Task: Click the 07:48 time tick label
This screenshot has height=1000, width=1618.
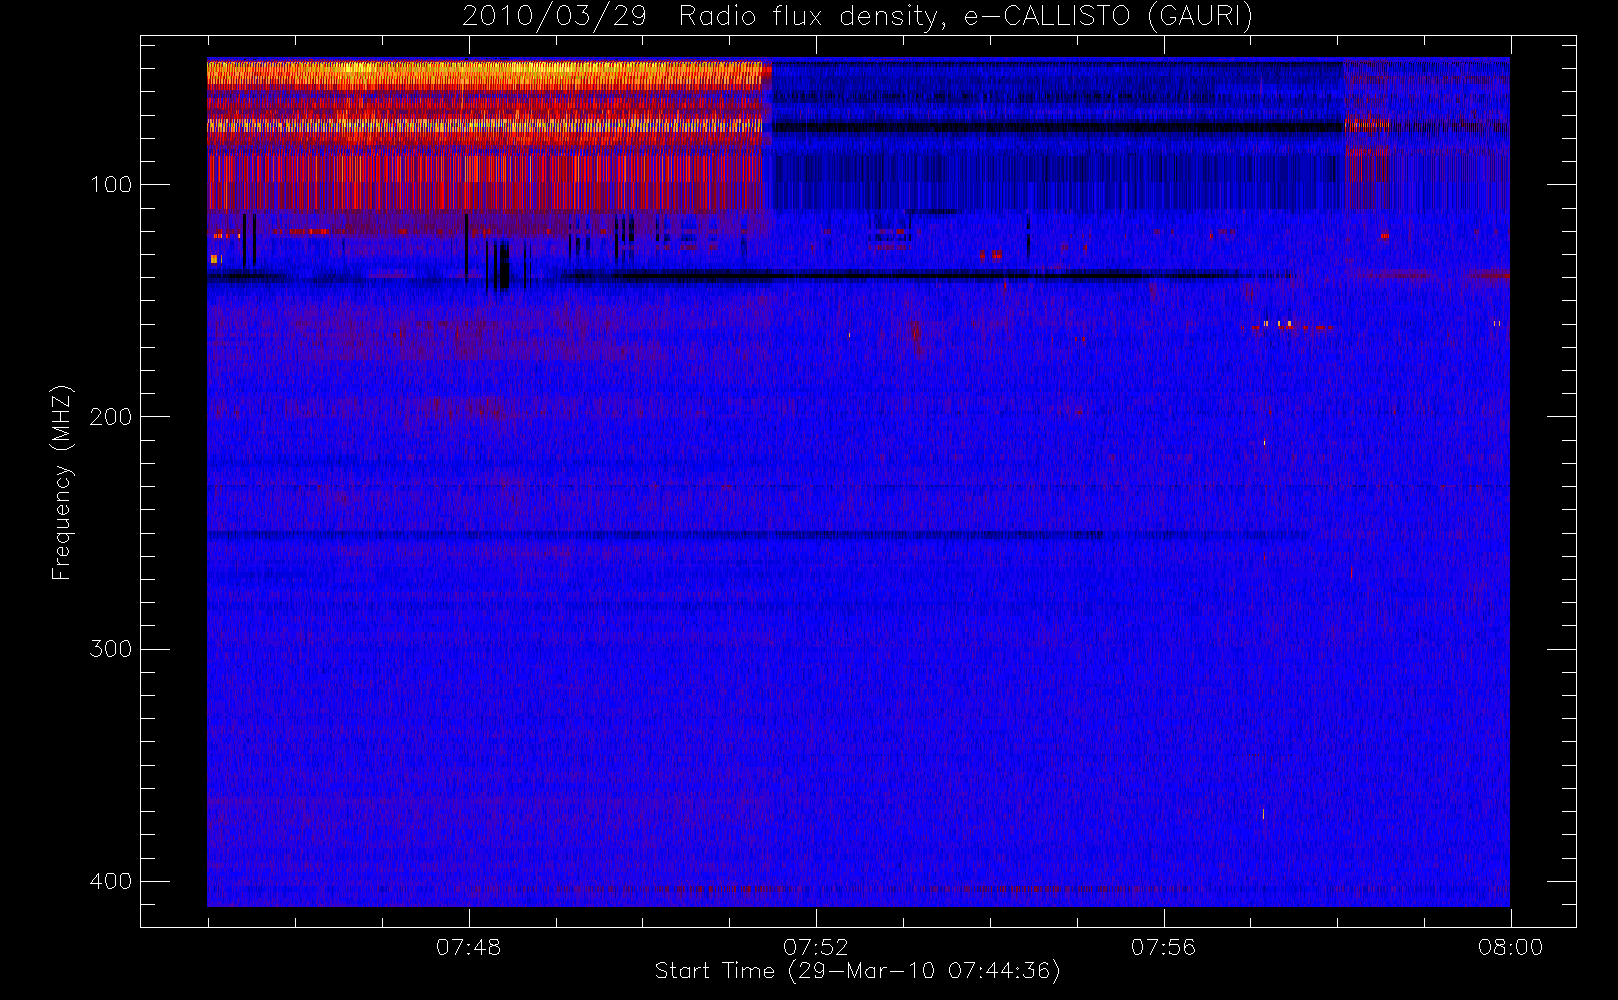Action: 468,947
